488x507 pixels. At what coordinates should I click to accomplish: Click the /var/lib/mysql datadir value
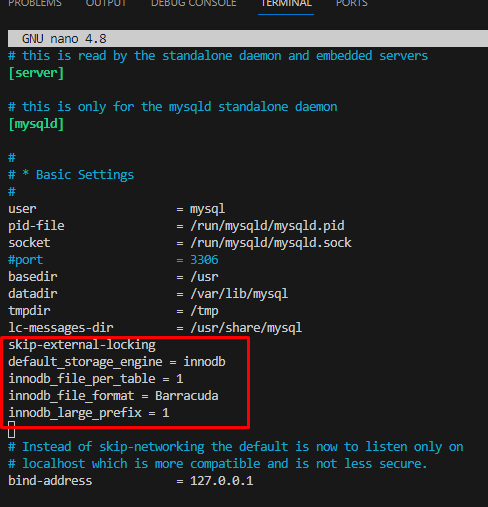point(239,294)
